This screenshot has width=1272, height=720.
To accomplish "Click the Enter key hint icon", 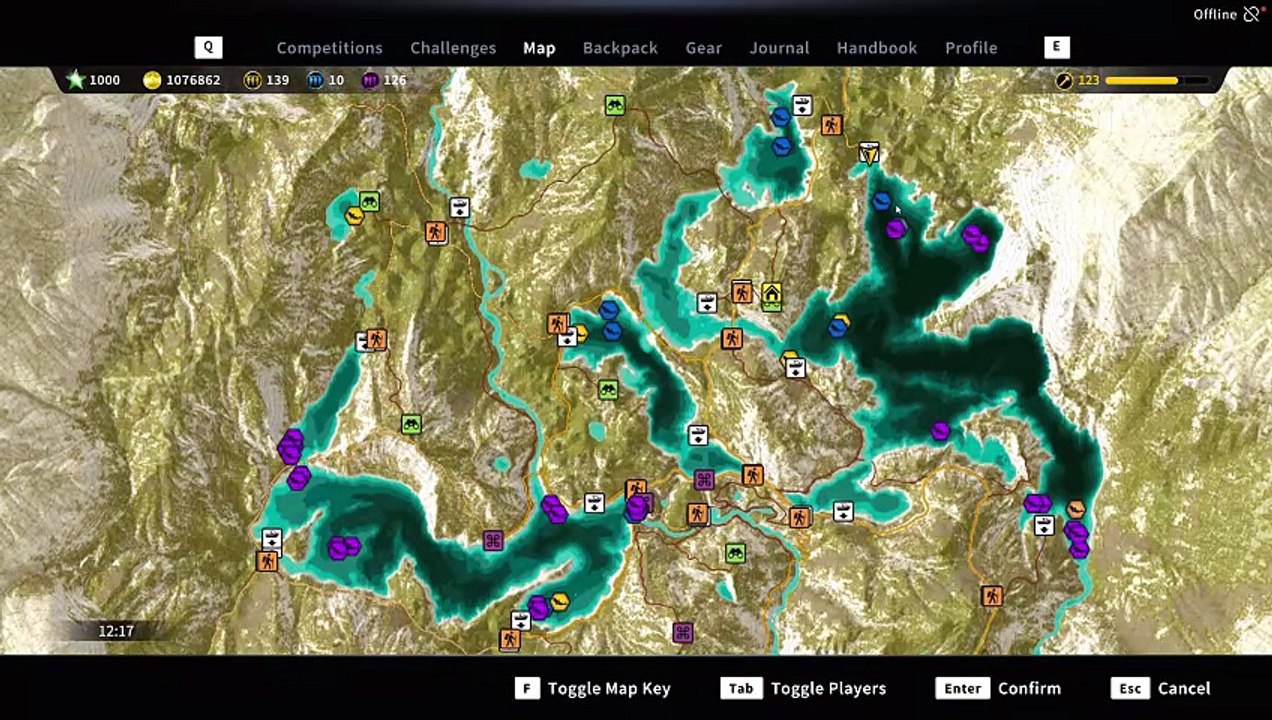I will click(x=962, y=688).
